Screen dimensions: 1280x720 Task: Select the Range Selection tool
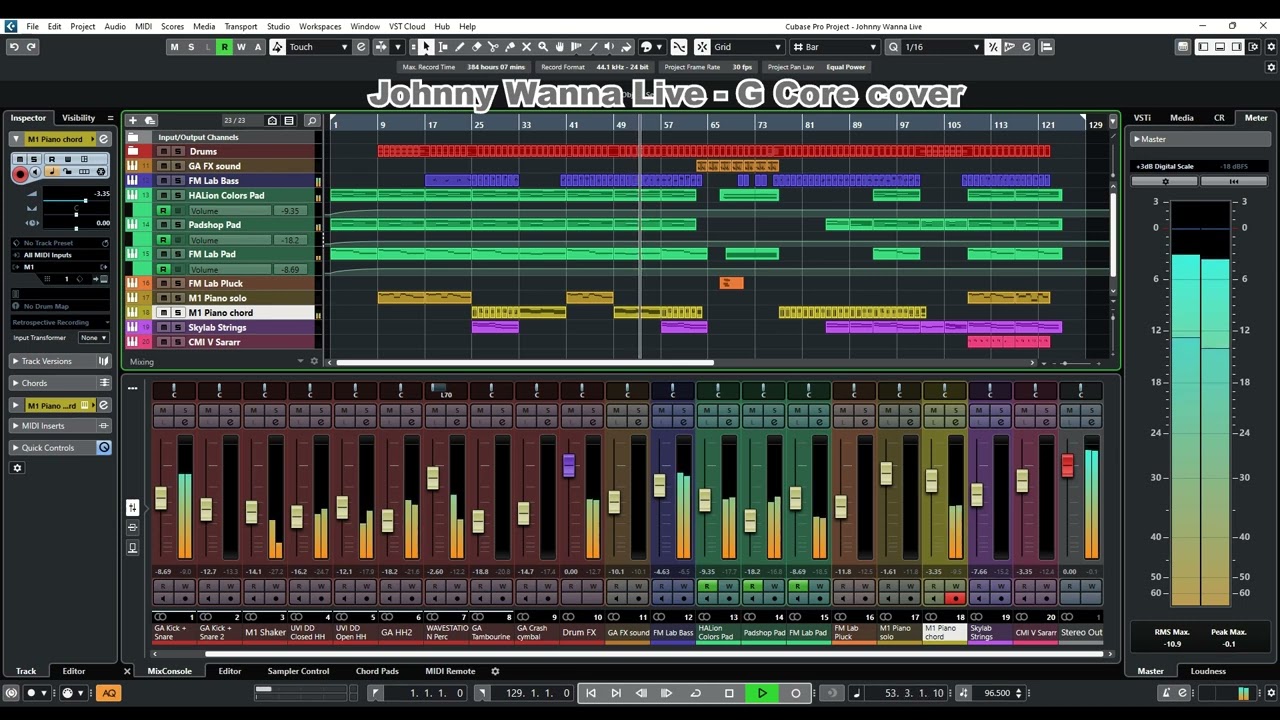pos(443,47)
